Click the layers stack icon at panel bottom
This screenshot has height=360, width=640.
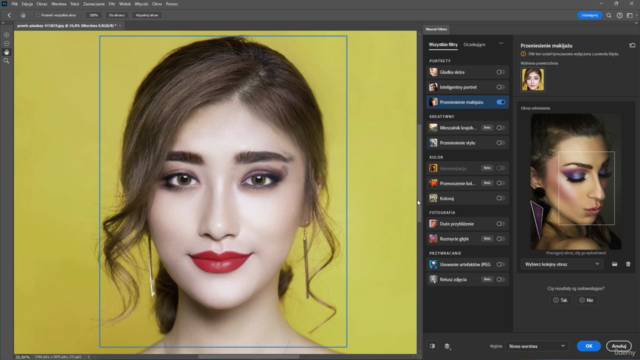447,346
